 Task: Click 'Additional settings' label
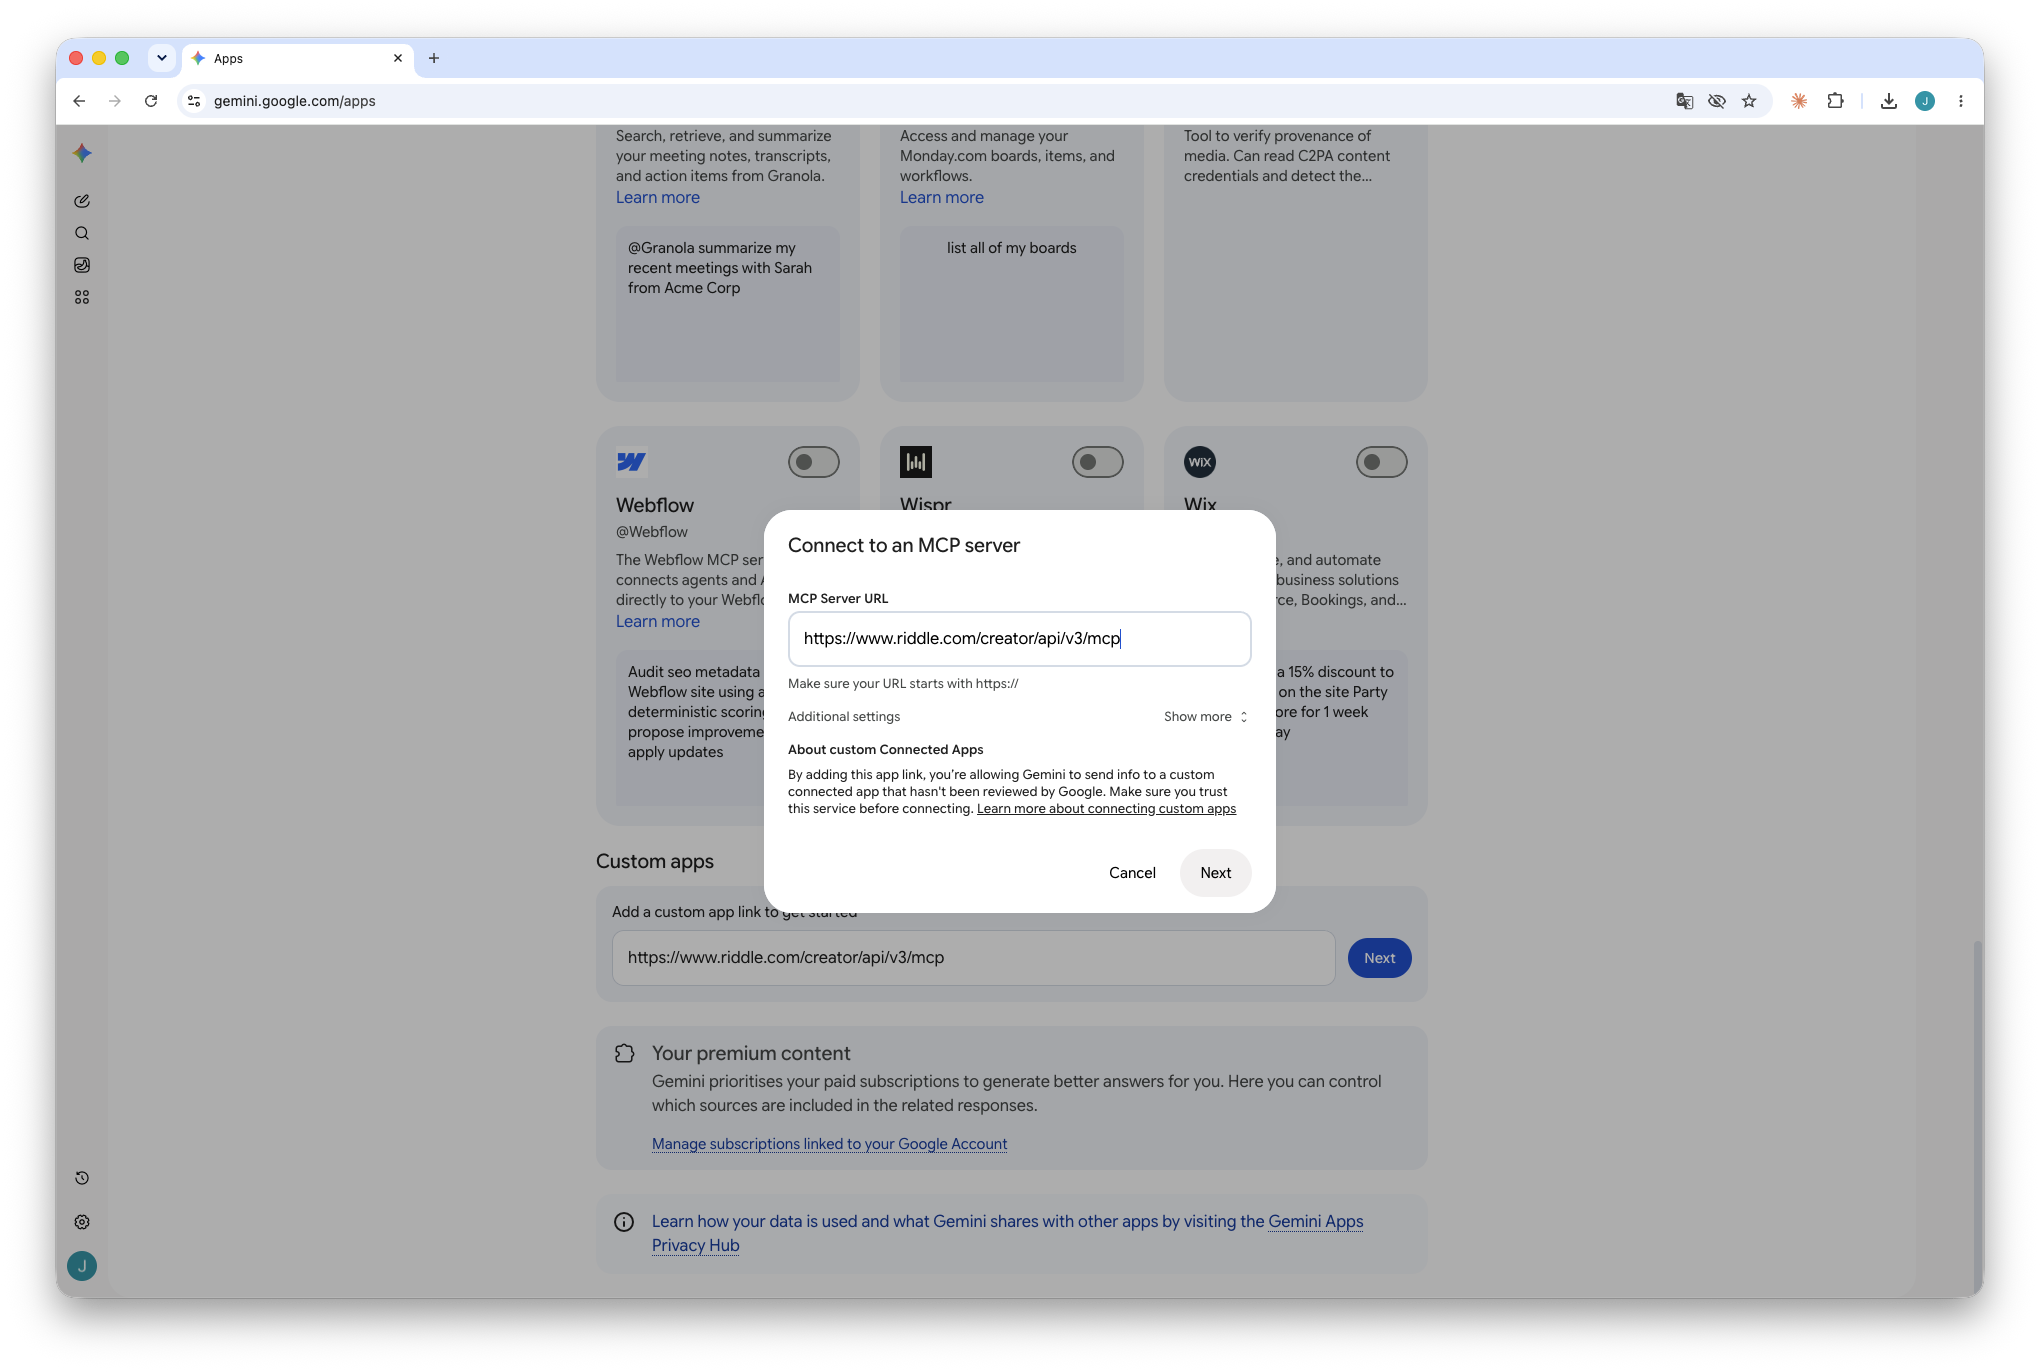[x=844, y=717]
